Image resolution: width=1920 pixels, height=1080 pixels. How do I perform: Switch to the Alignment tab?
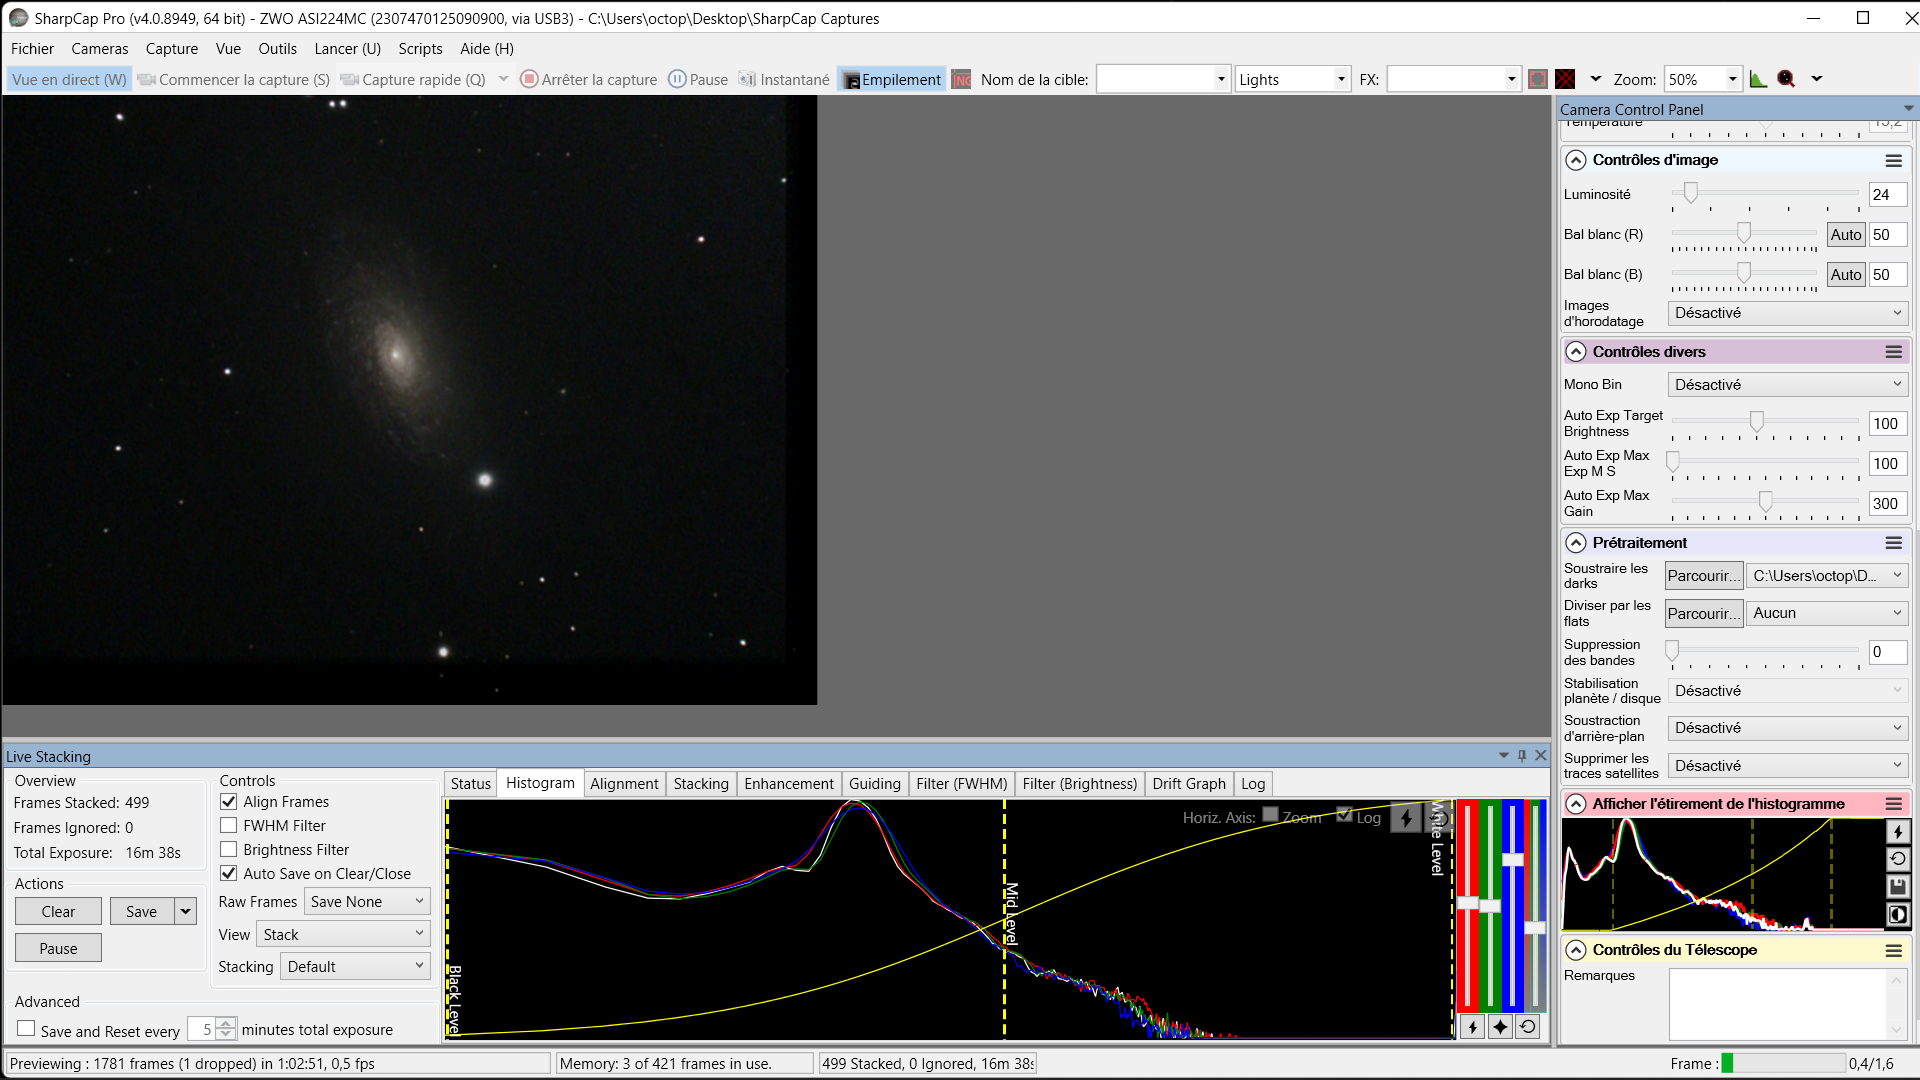624,784
